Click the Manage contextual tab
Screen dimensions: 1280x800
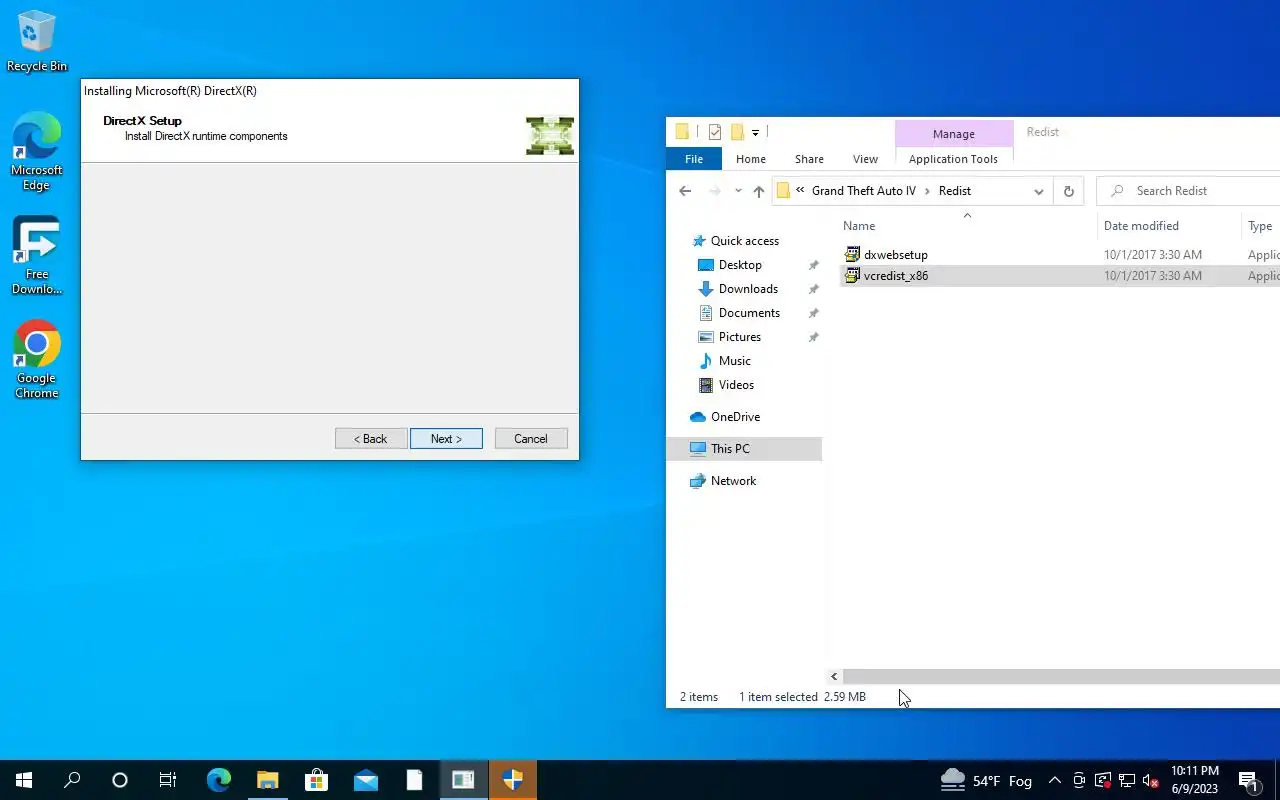[x=953, y=134]
